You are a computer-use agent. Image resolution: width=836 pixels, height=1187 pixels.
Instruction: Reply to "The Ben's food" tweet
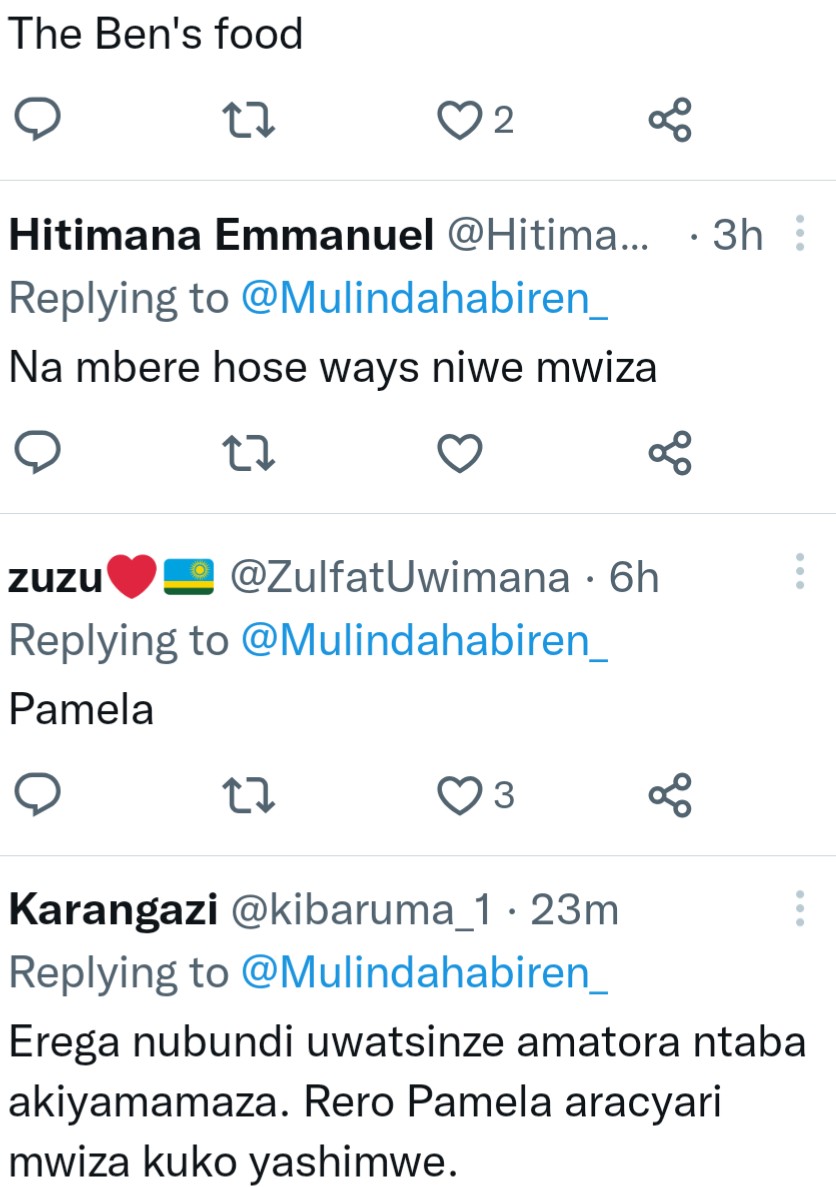coord(38,121)
